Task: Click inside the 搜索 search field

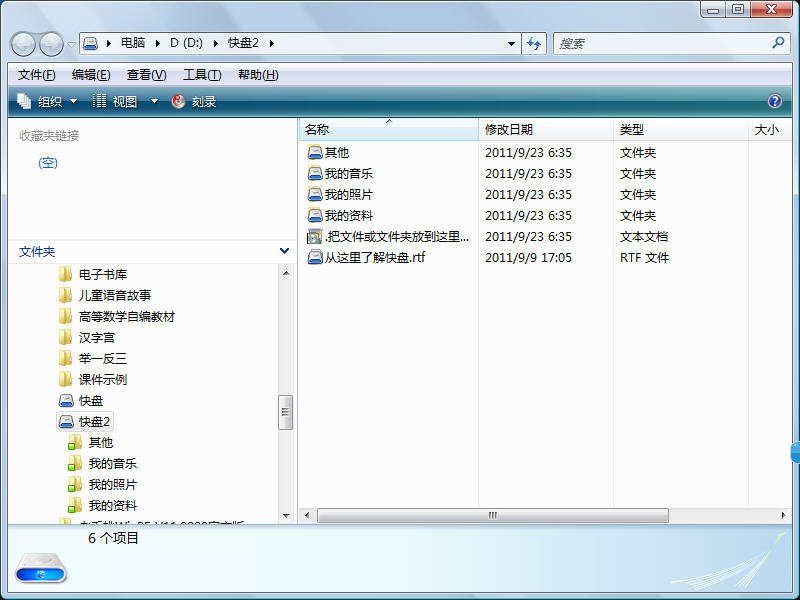Action: 661,43
